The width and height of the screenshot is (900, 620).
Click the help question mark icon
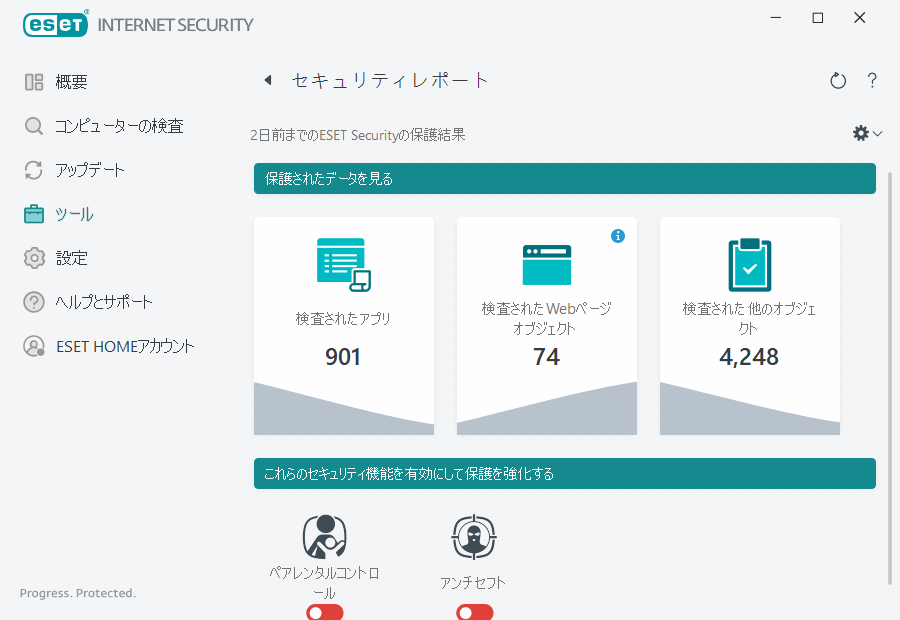tap(872, 80)
